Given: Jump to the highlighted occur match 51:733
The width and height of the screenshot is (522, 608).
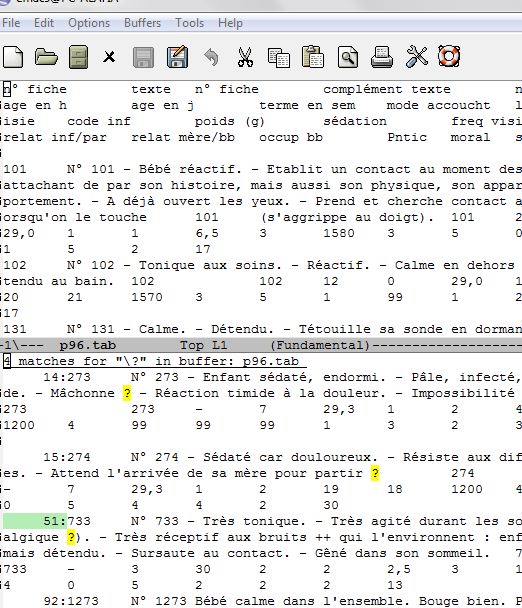Looking at the screenshot, I should (67, 521).
